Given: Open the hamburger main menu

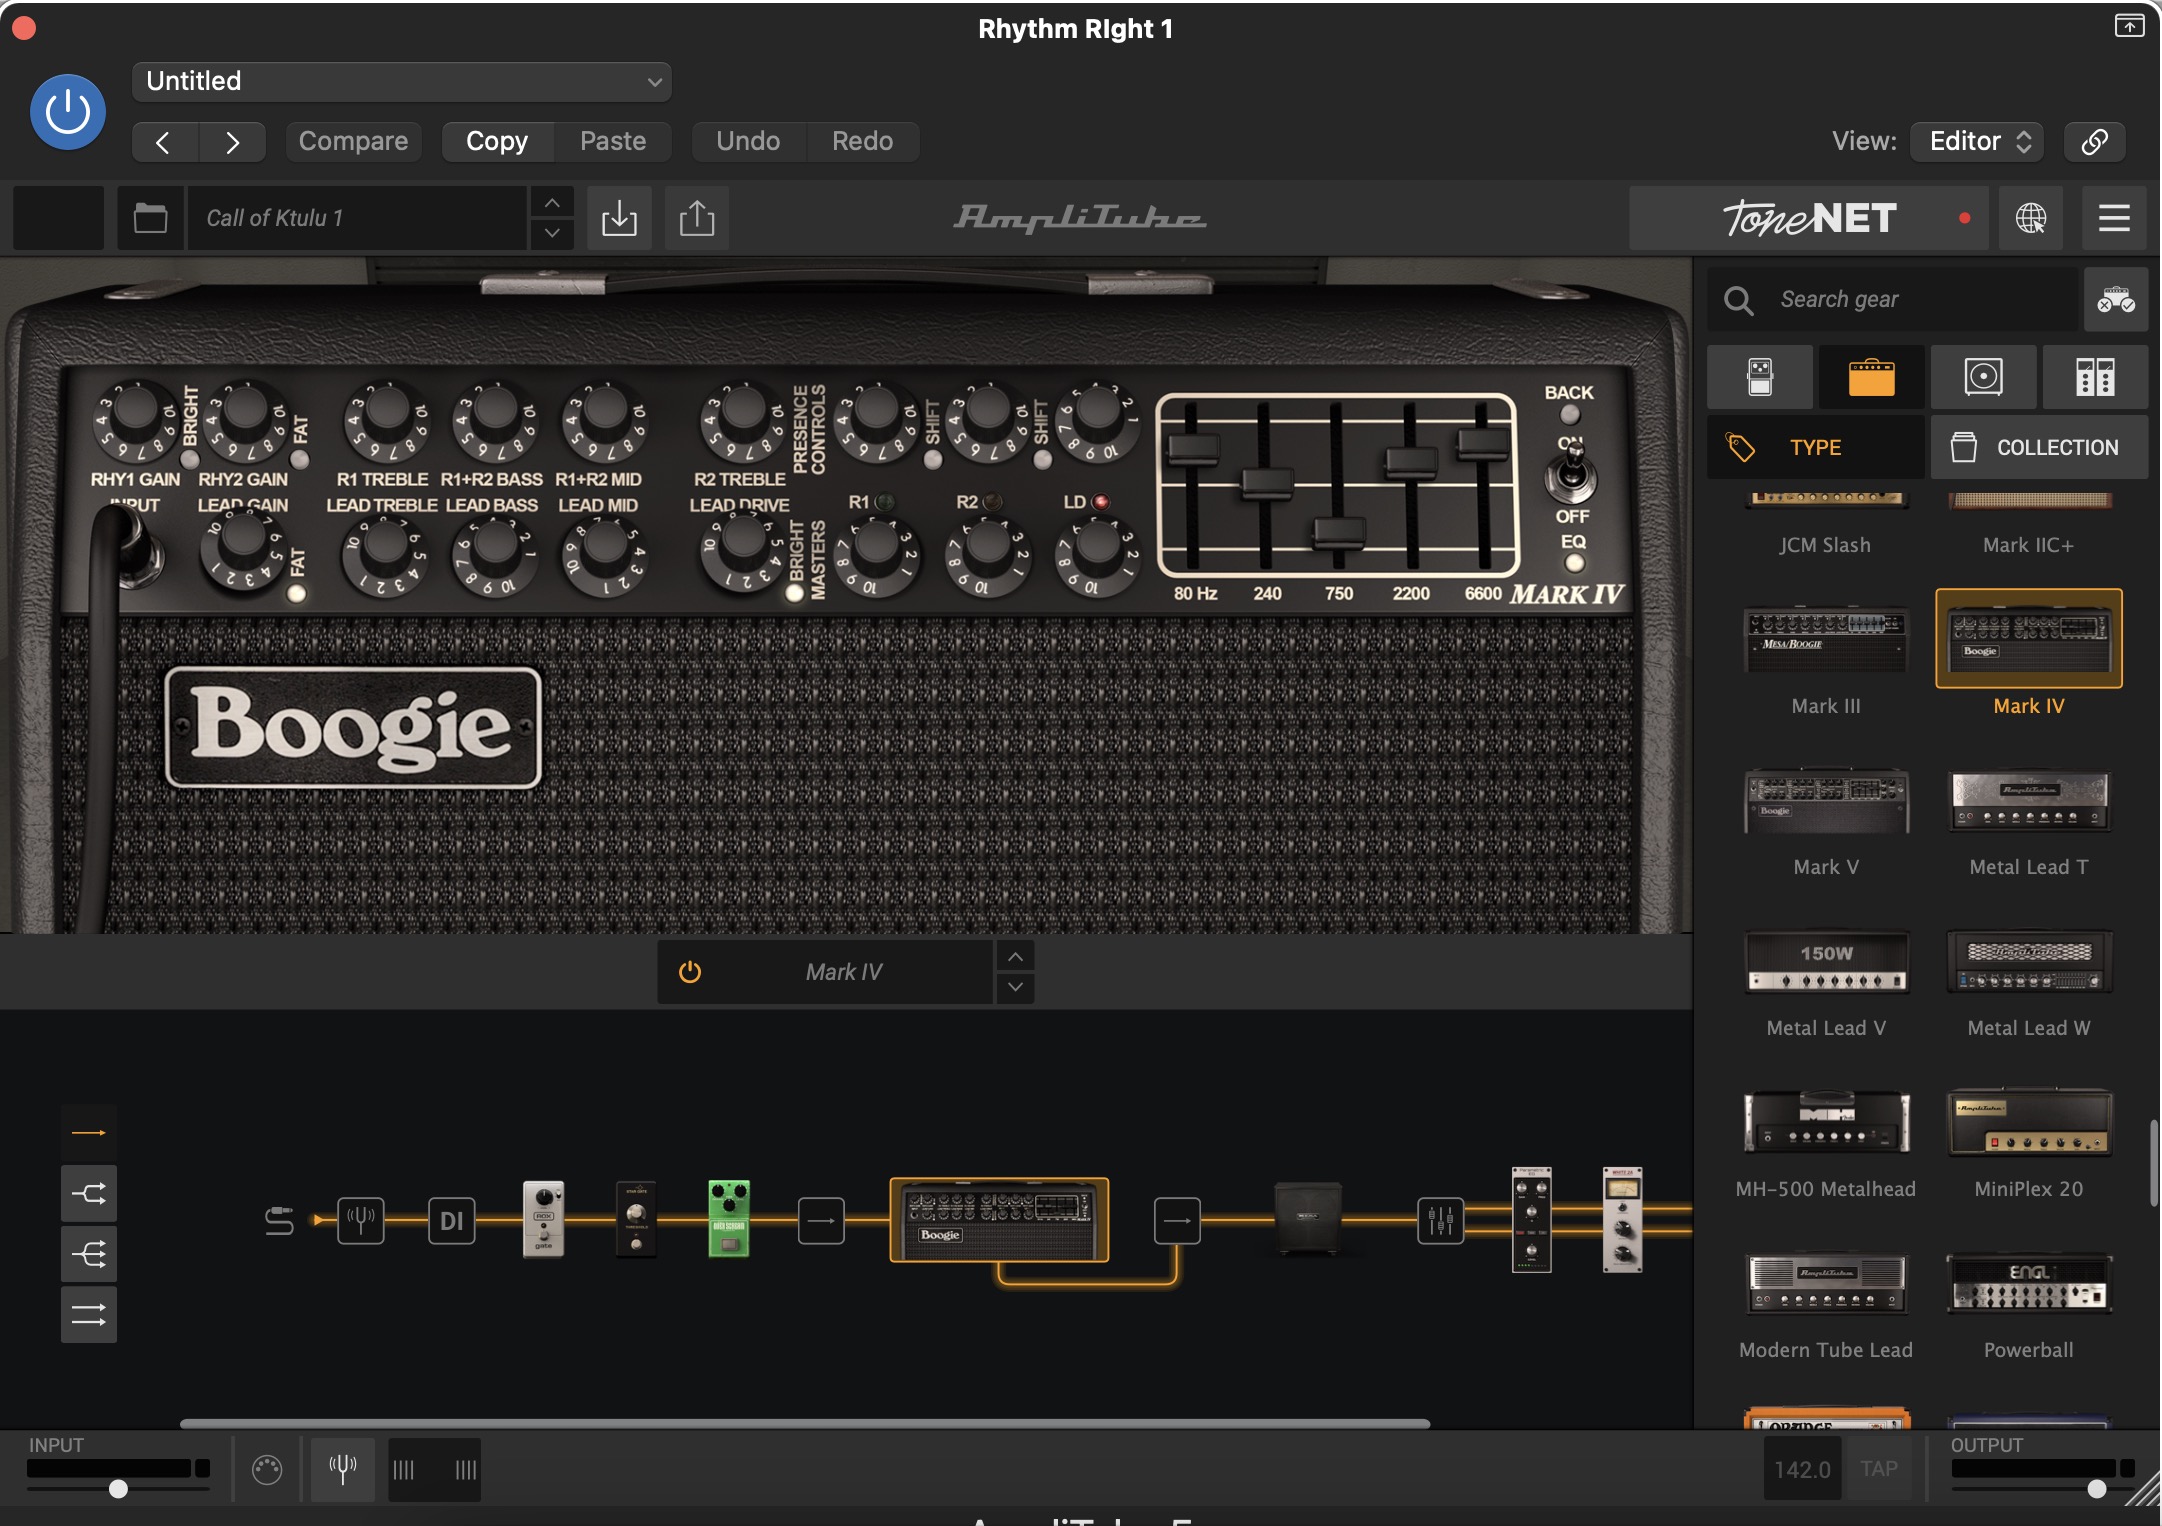Looking at the screenshot, I should pyautogui.click(x=2114, y=218).
